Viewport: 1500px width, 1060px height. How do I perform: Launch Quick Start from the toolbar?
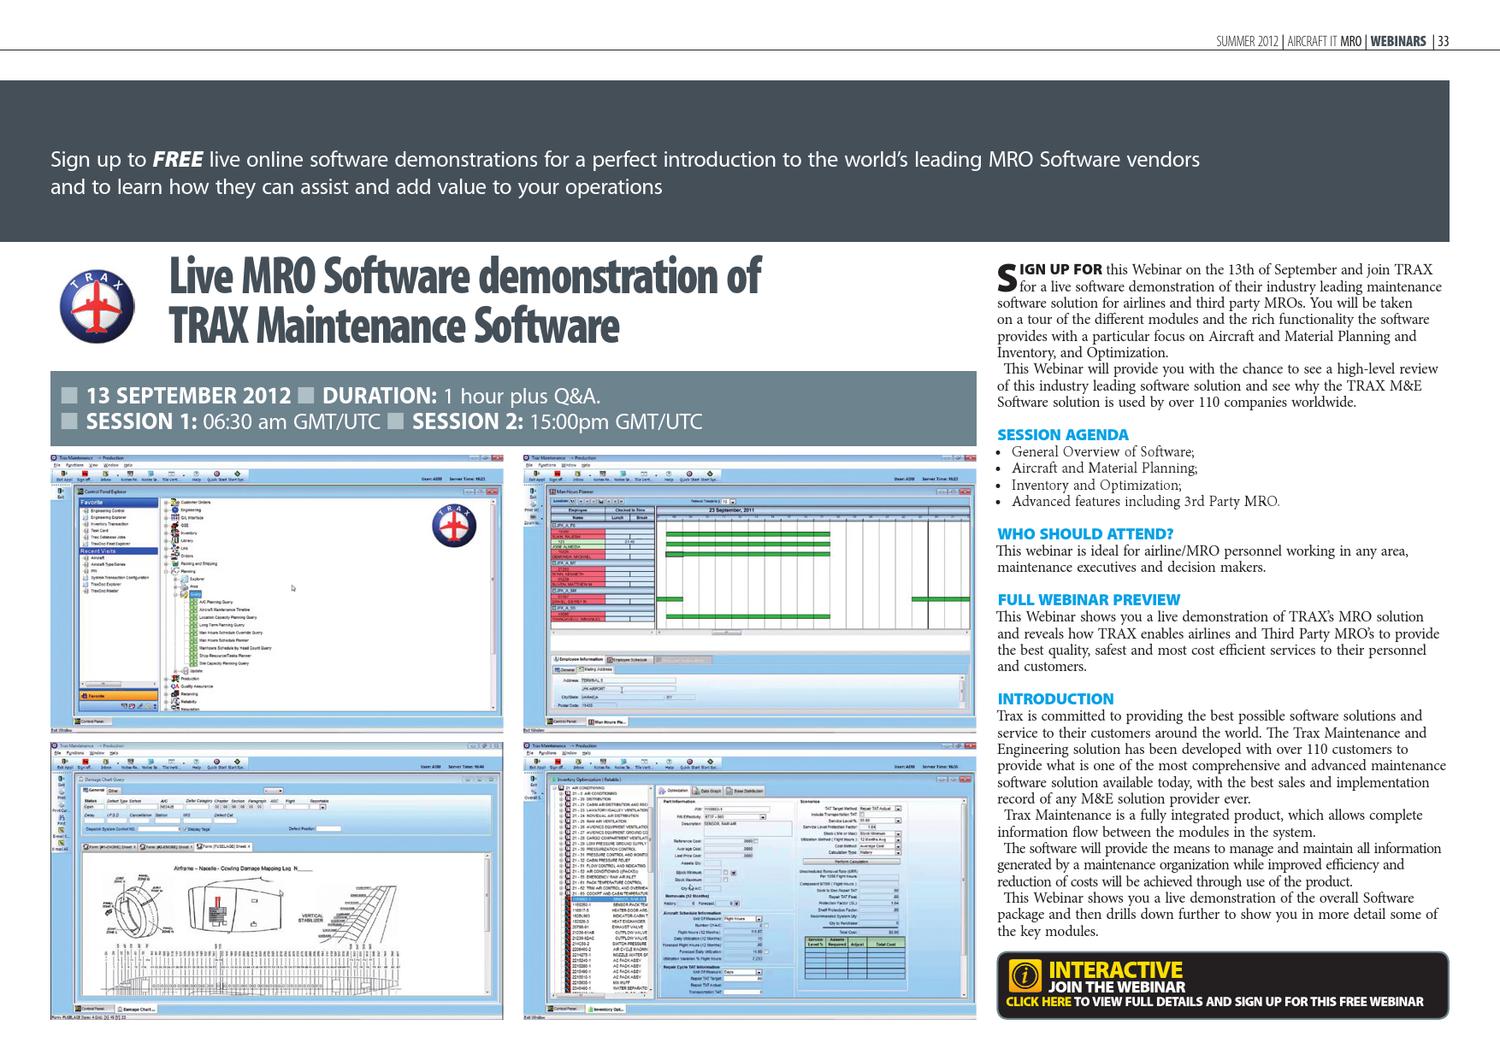coord(216,474)
